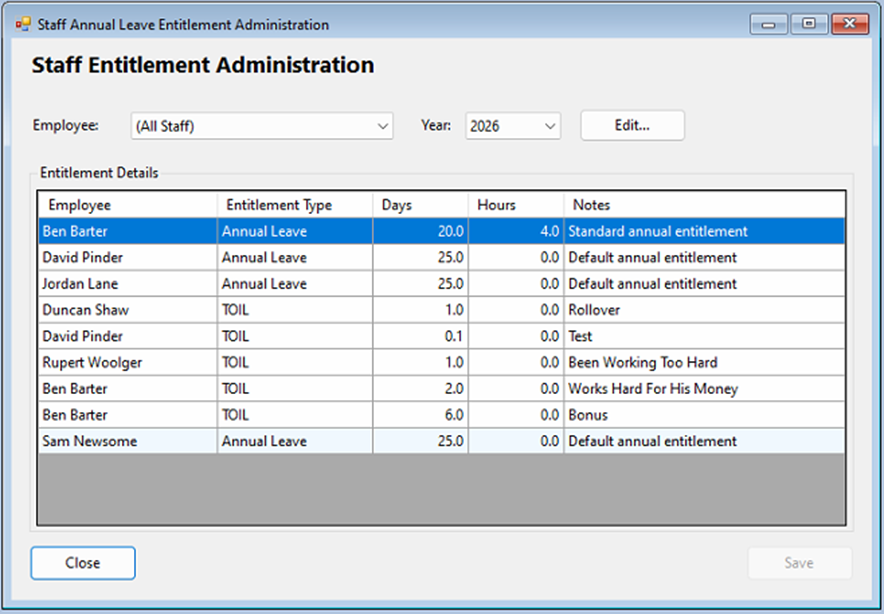Click Duncan Shaw's TOIL entitlement type cell

pos(295,310)
